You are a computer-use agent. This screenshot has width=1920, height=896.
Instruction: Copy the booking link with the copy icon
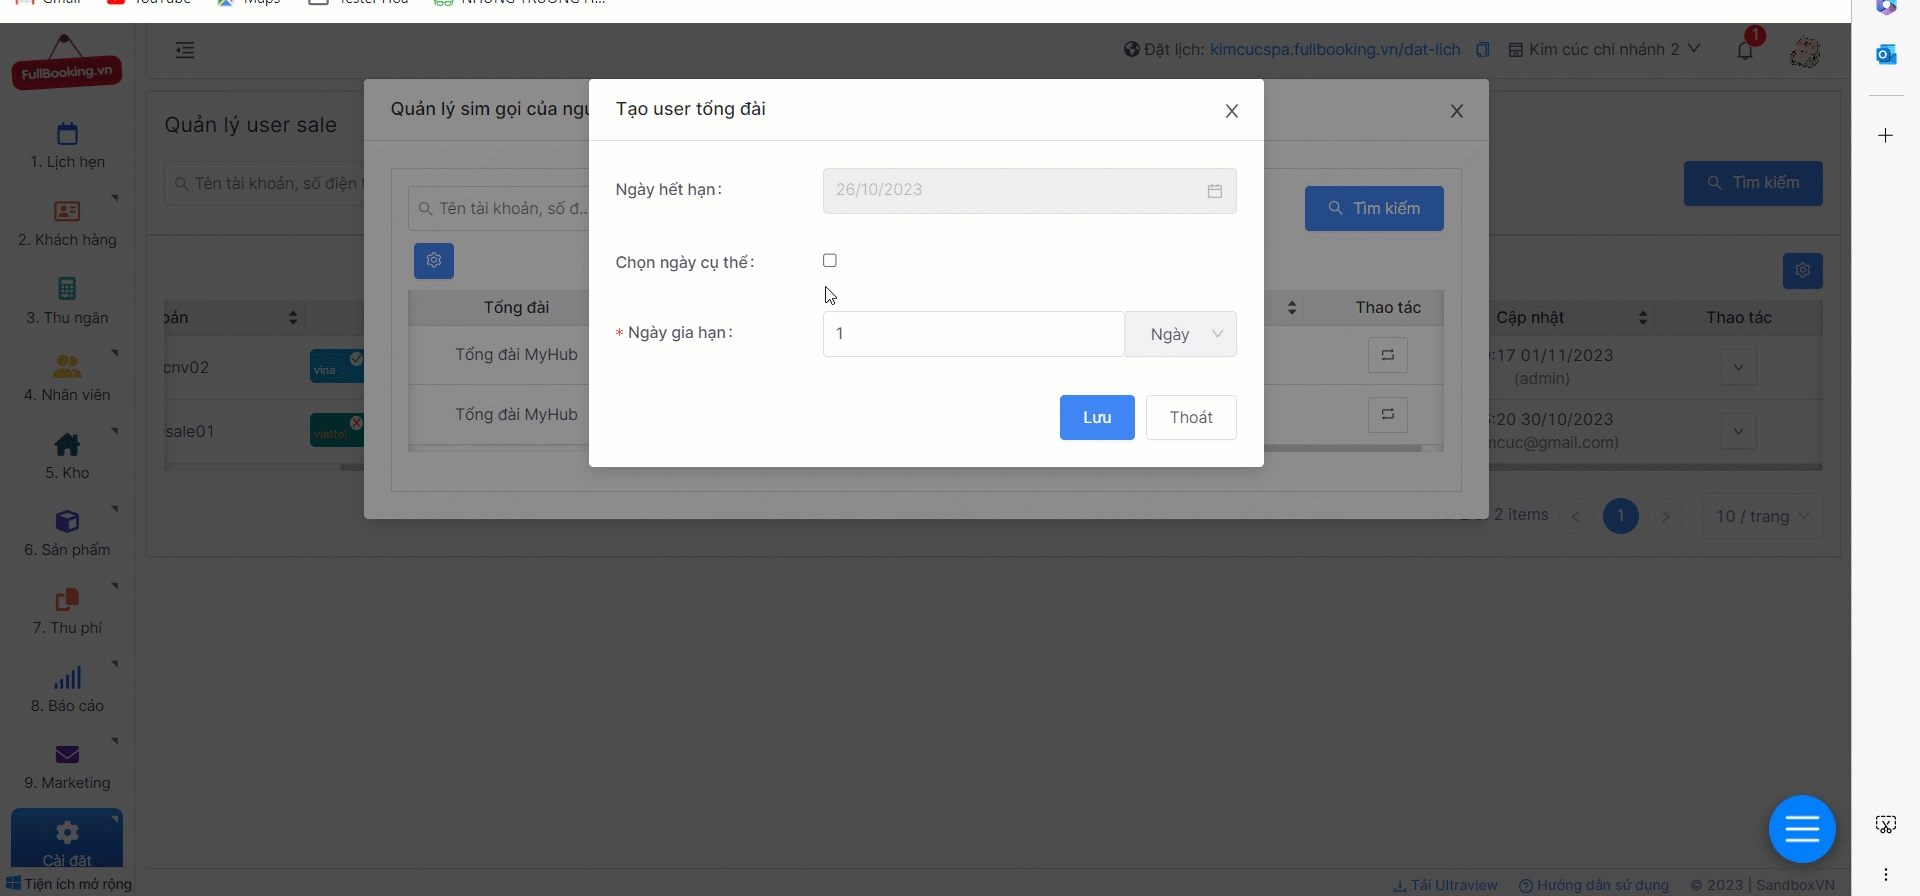click(x=1483, y=50)
